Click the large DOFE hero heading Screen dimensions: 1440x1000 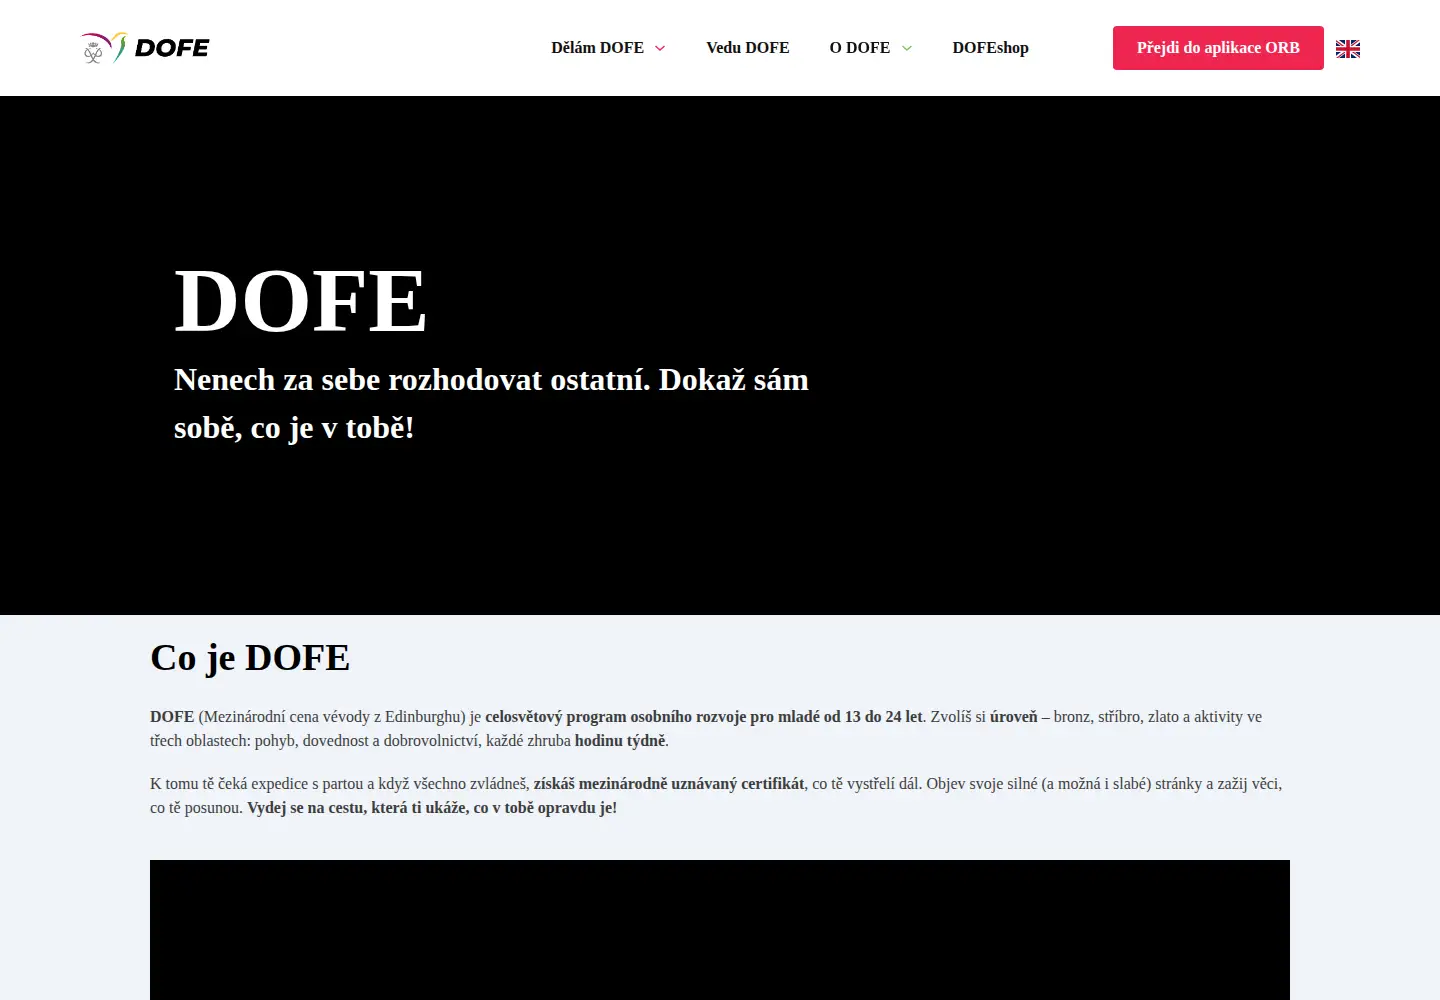(x=301, y=301)
